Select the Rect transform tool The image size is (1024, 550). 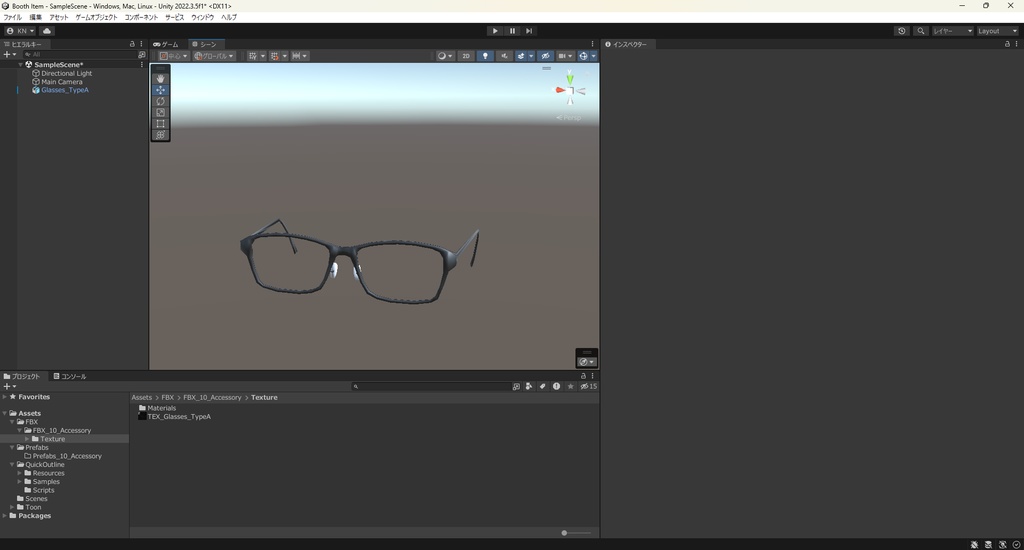(160, 123)
